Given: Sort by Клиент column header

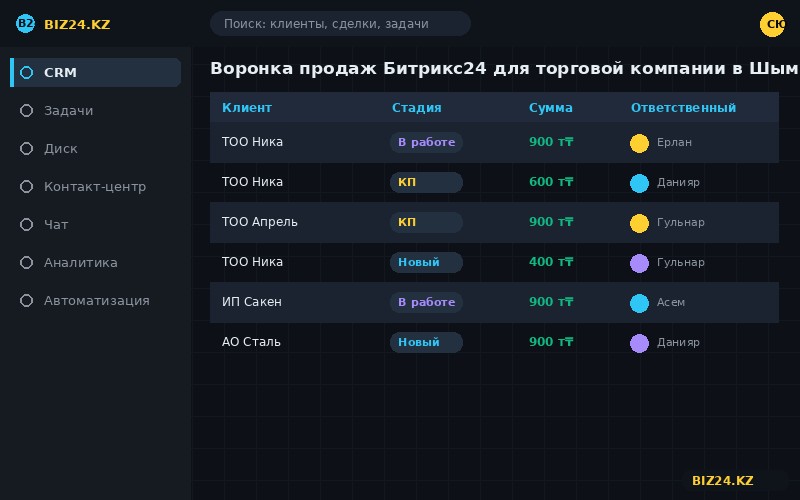Looking at the screenshot, I should tap(247, 108).
